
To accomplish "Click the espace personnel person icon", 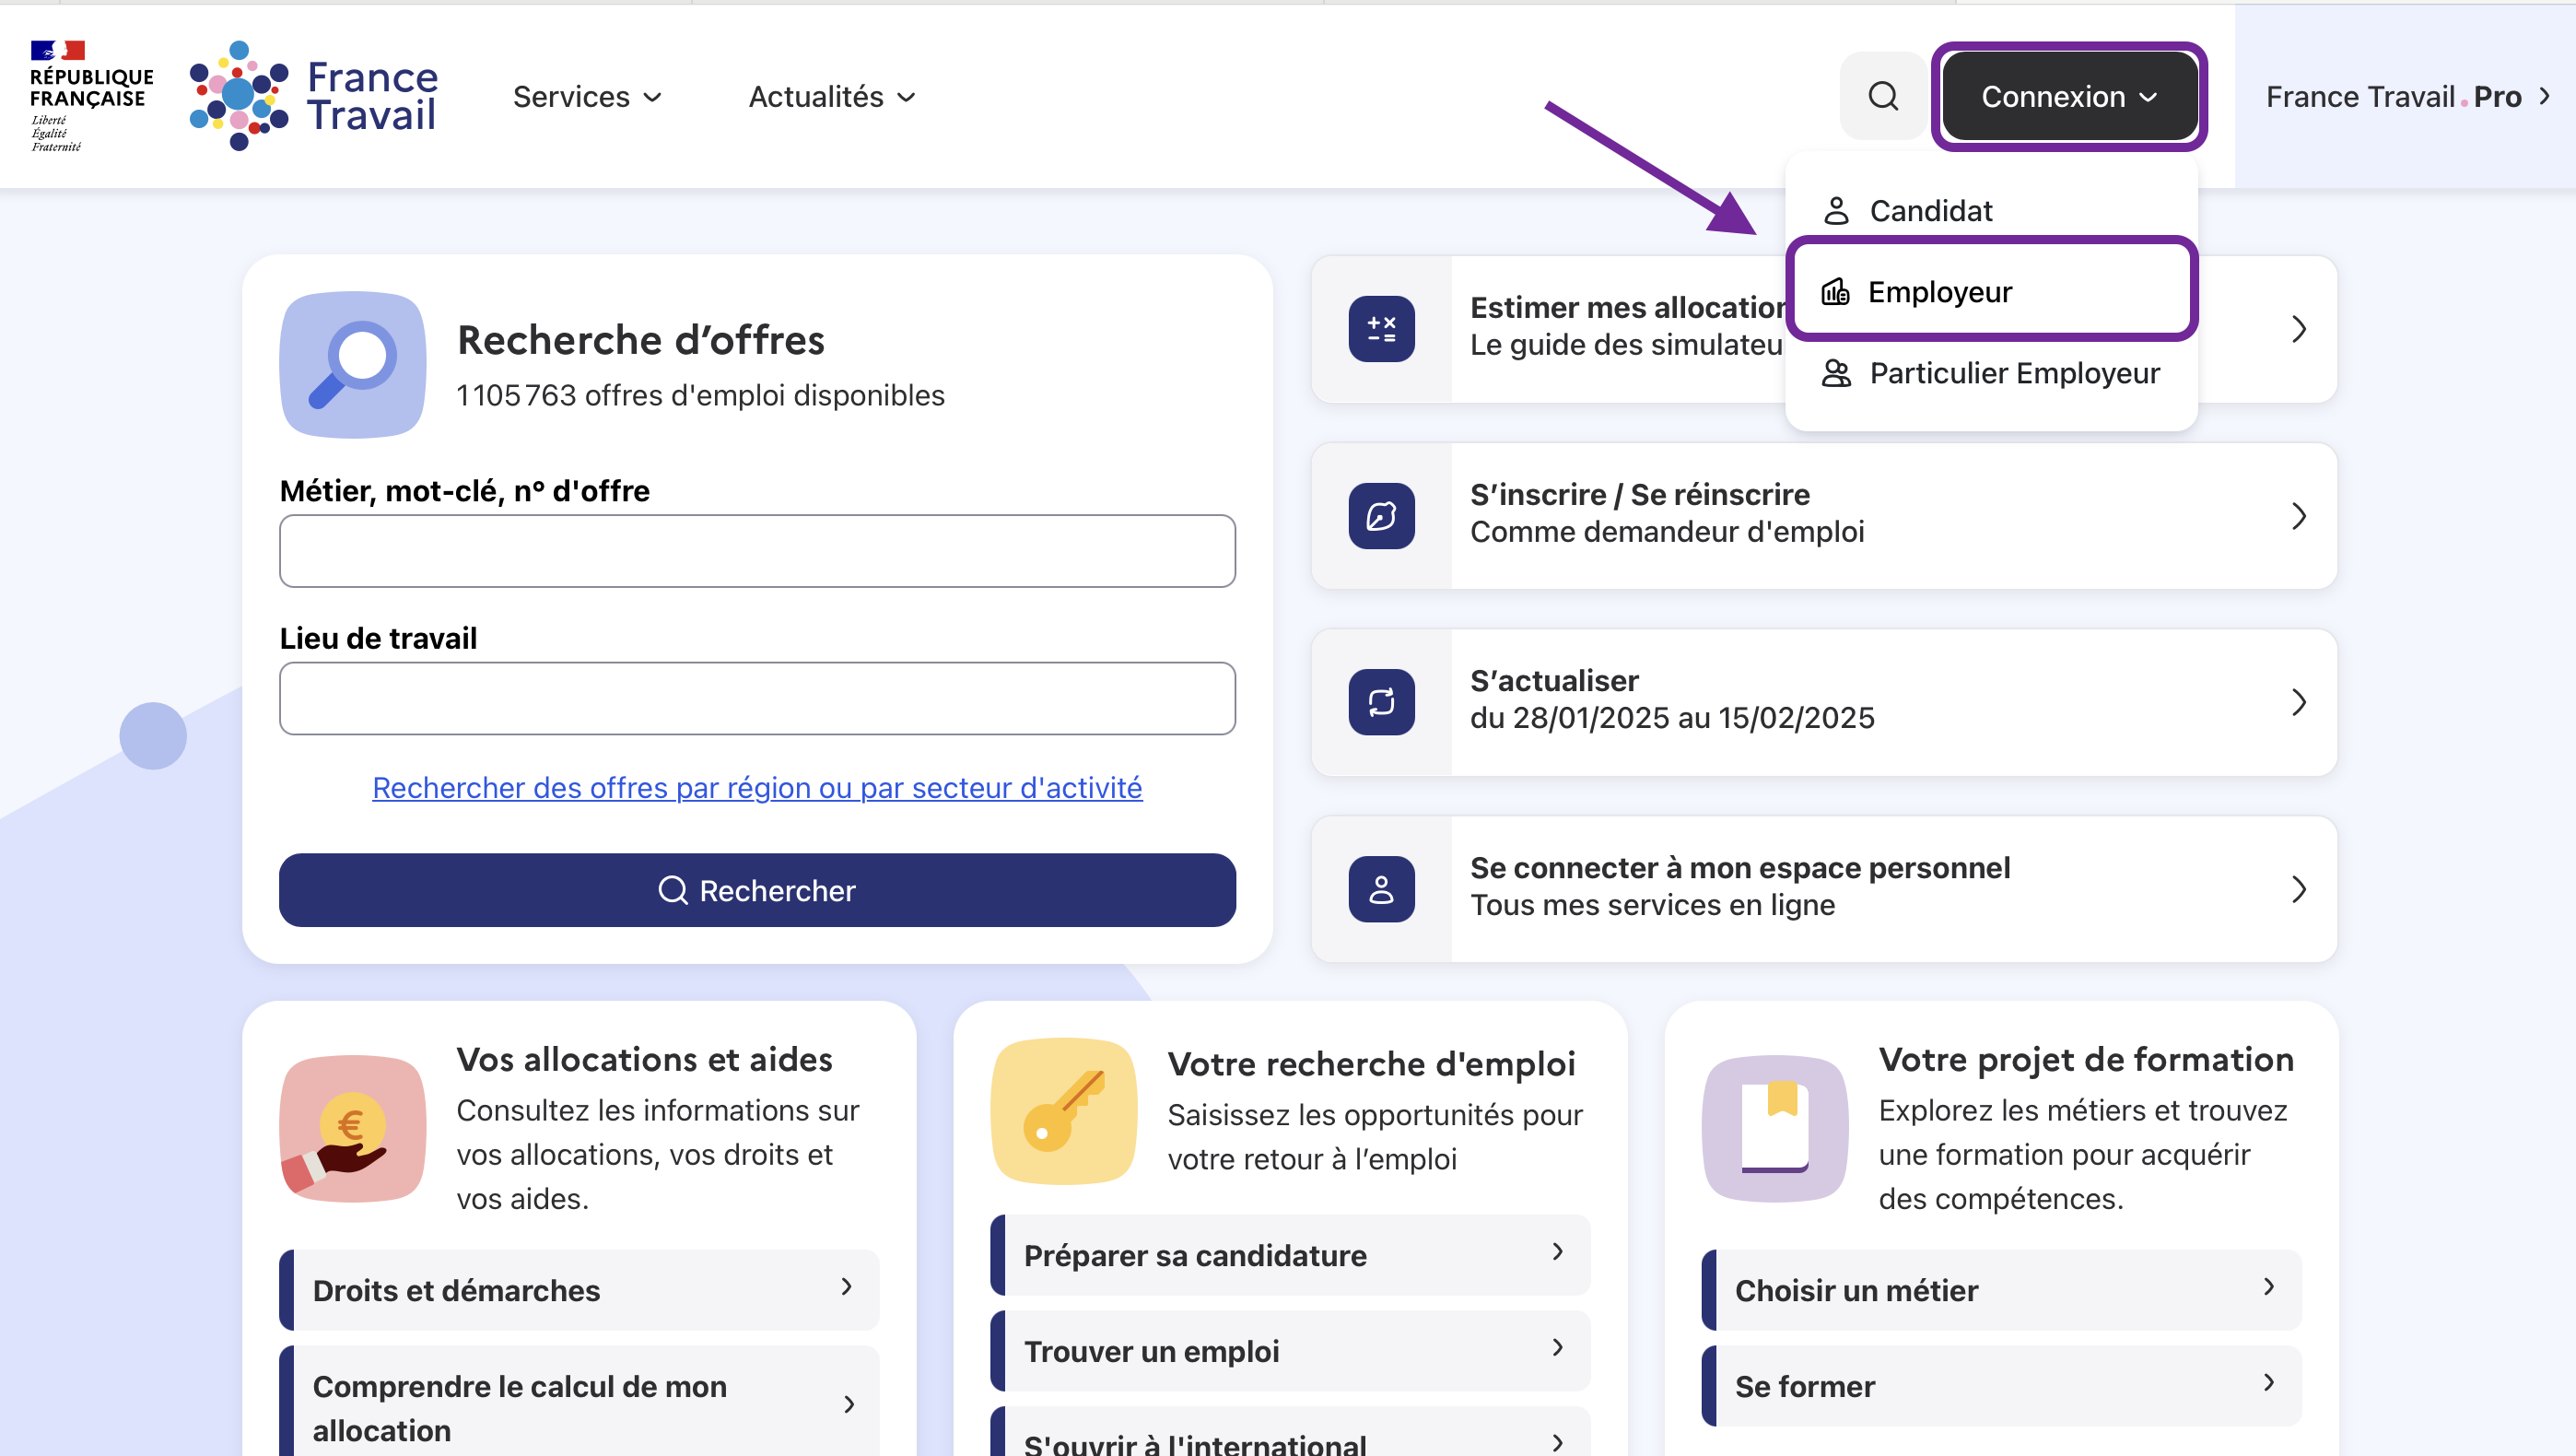I will (1381, 889).
